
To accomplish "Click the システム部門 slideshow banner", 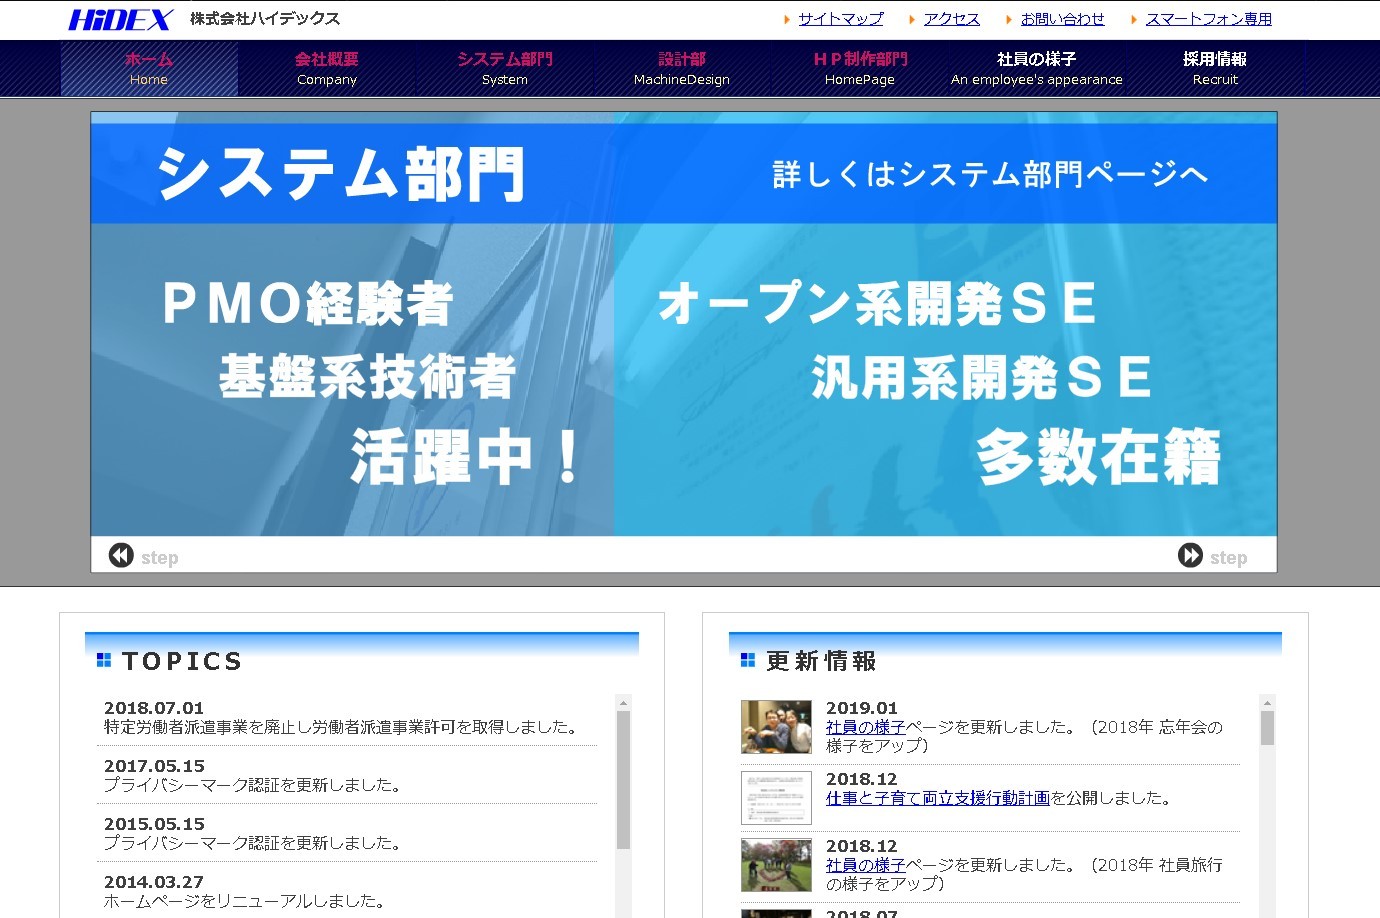I will click(684, 324).
